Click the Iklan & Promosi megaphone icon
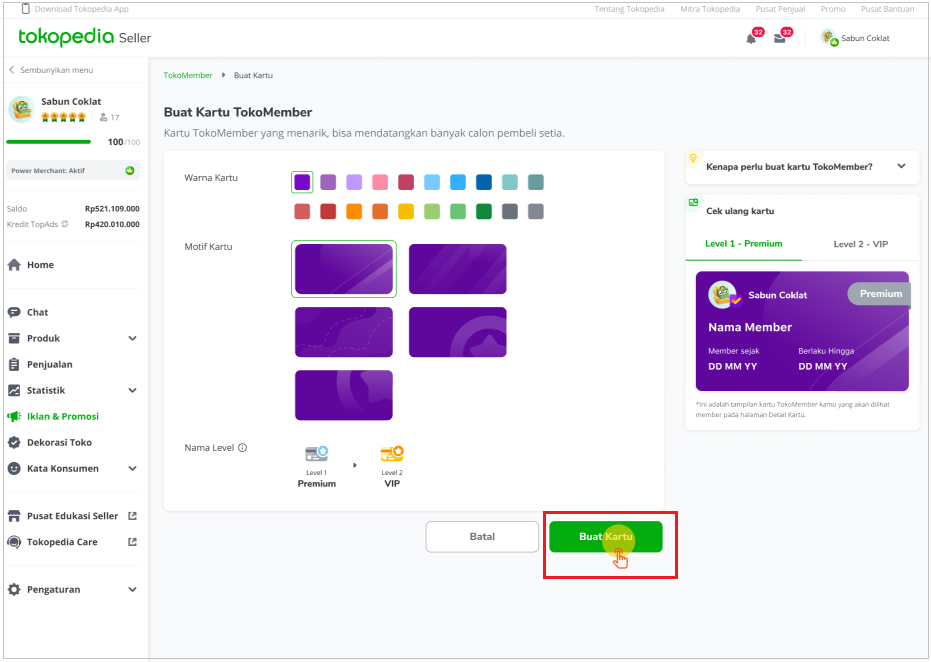 pyautogui.click(x=14, y=416)
